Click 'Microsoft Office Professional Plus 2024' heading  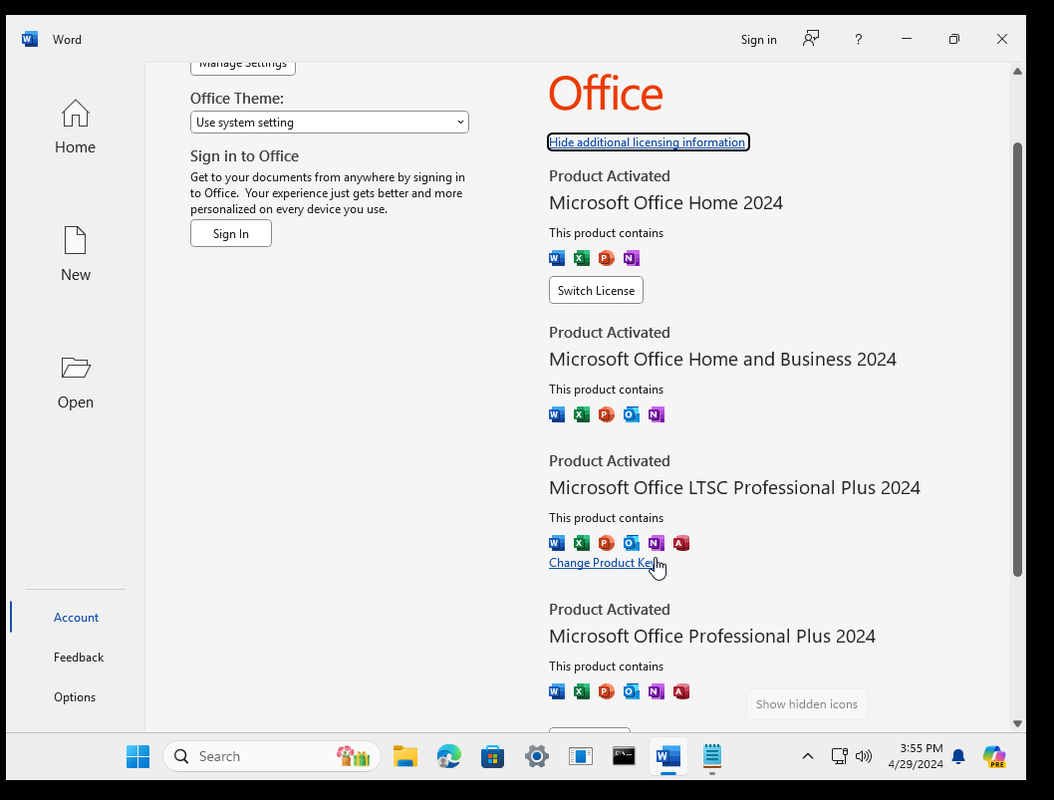point(712,636)
